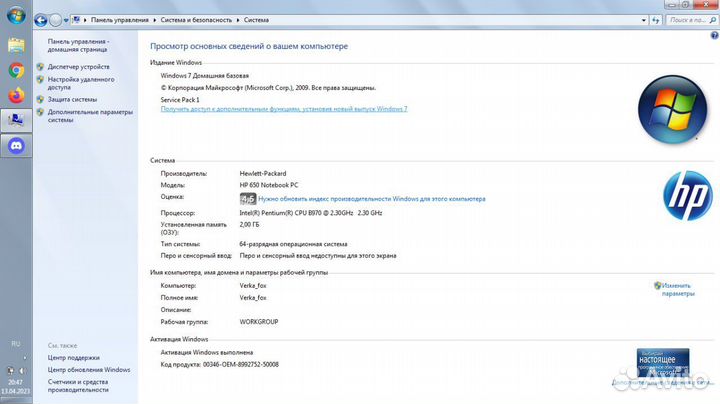Click the network tray icon

click(x=11, y=370)
